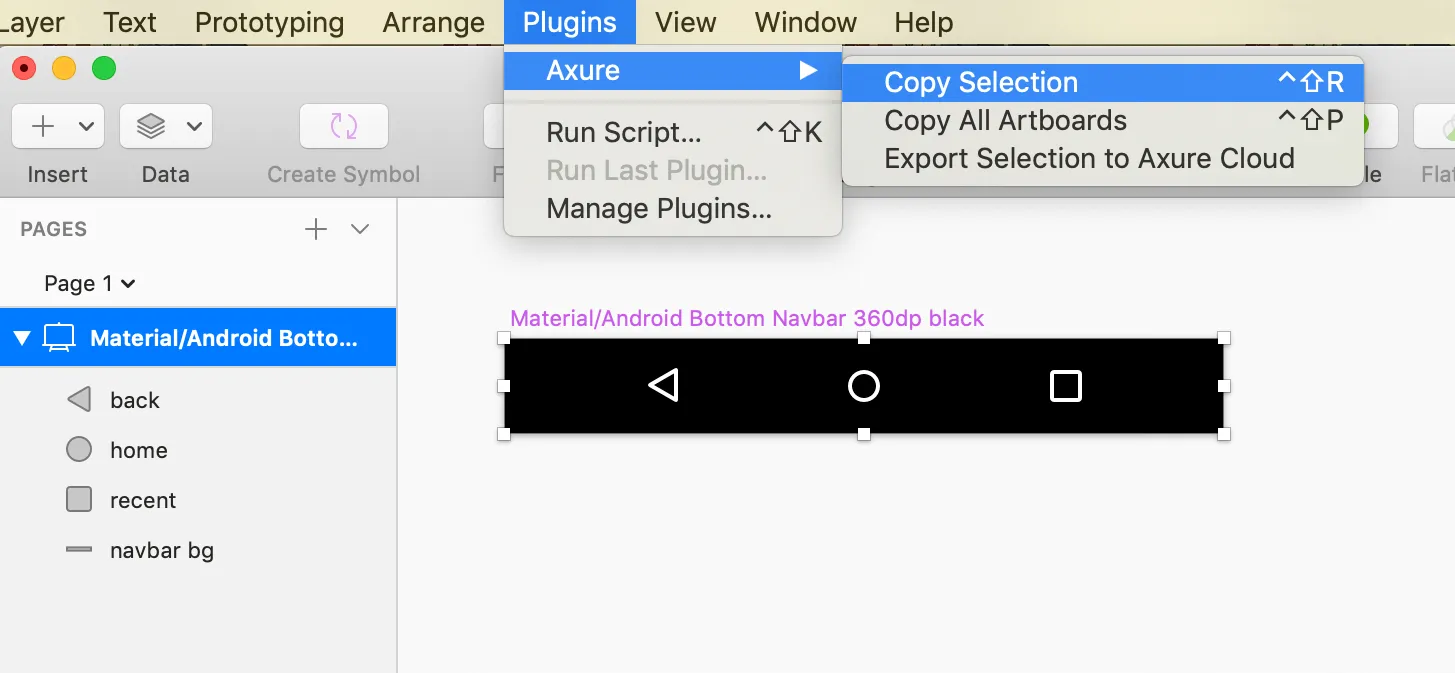The width and height of the screenshot is (1455, 673).
Task: Add a new page with the plus icon
Action: pyautogui.click(x=315, y=228)
